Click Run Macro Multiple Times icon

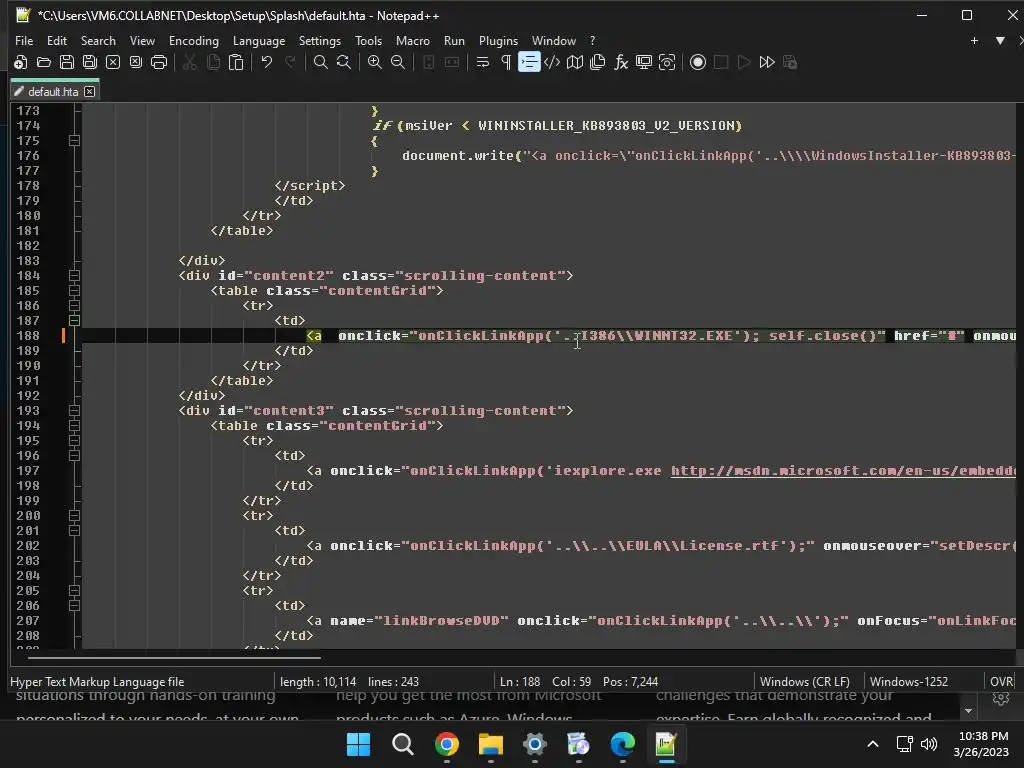click(x=767, y=62)
